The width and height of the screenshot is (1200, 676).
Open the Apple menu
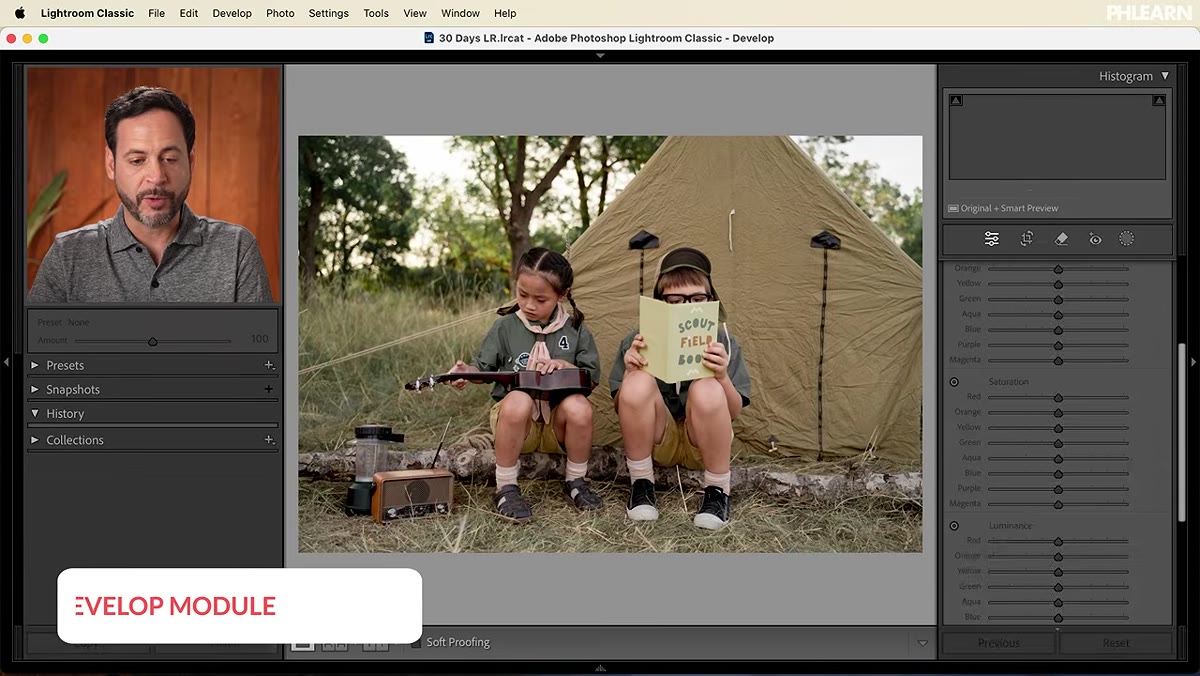(x=19, y=13)
